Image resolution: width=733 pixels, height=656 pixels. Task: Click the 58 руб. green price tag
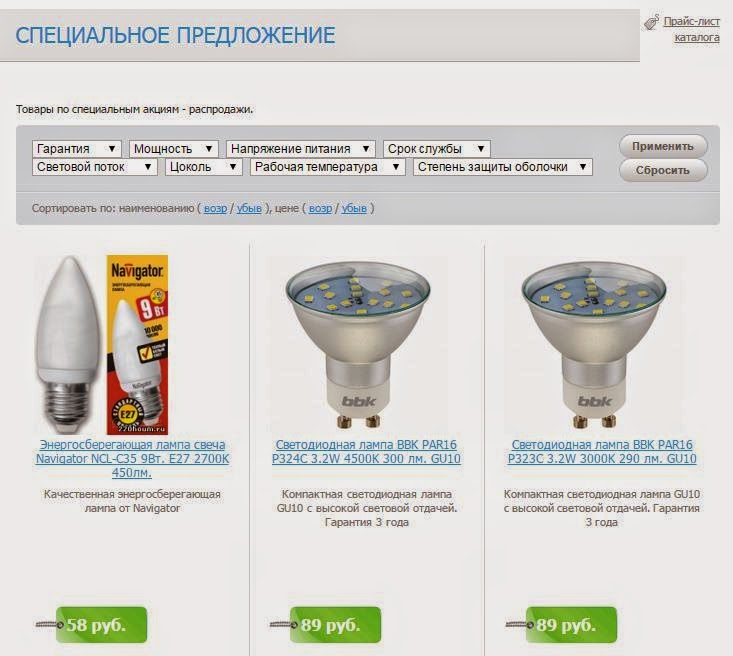(101, 625)
